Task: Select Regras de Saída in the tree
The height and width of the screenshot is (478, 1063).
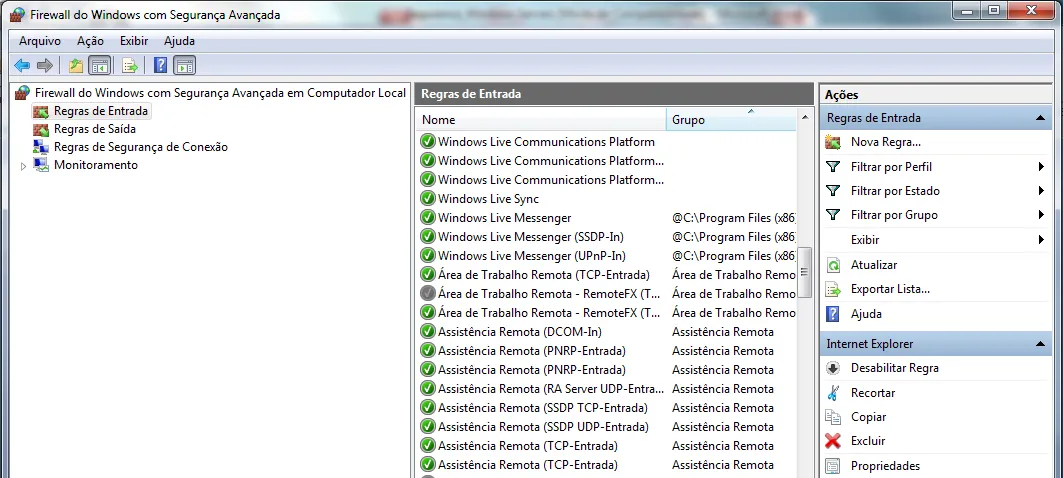Action: tap(94, 129)
